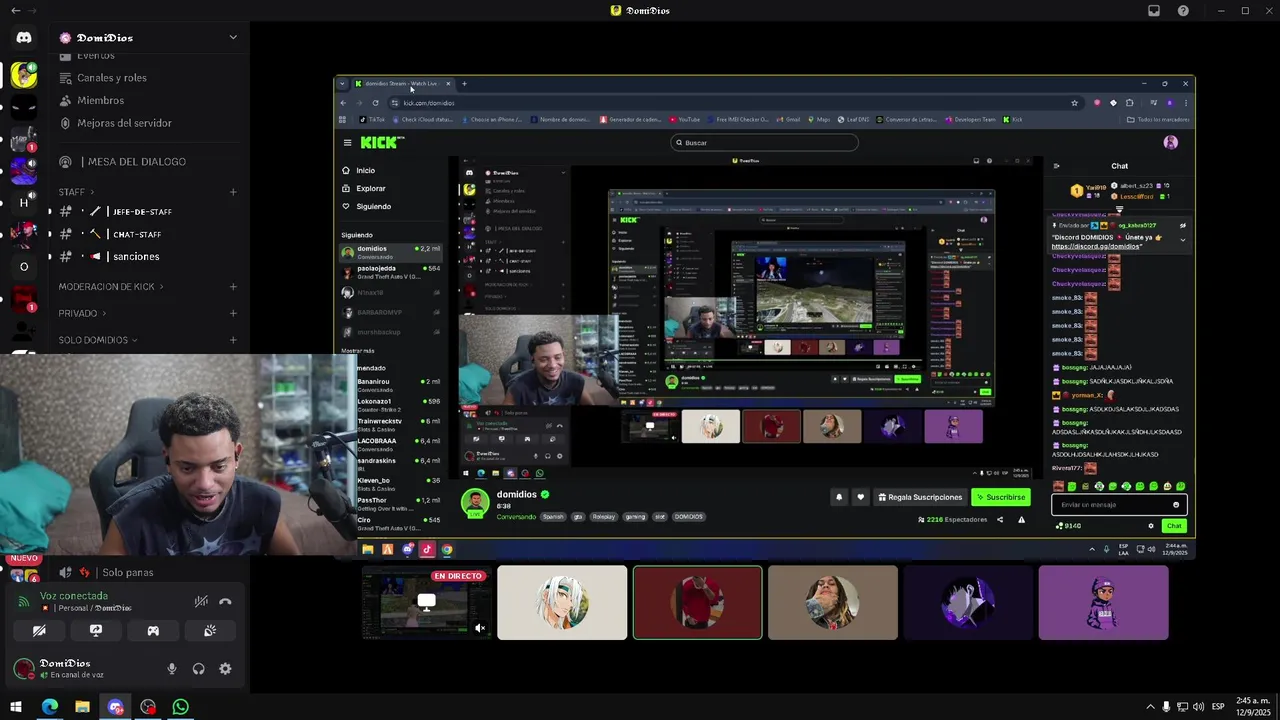Open the soundboard in voice panel
The image size is (1280, 720).
coord(210,631)
